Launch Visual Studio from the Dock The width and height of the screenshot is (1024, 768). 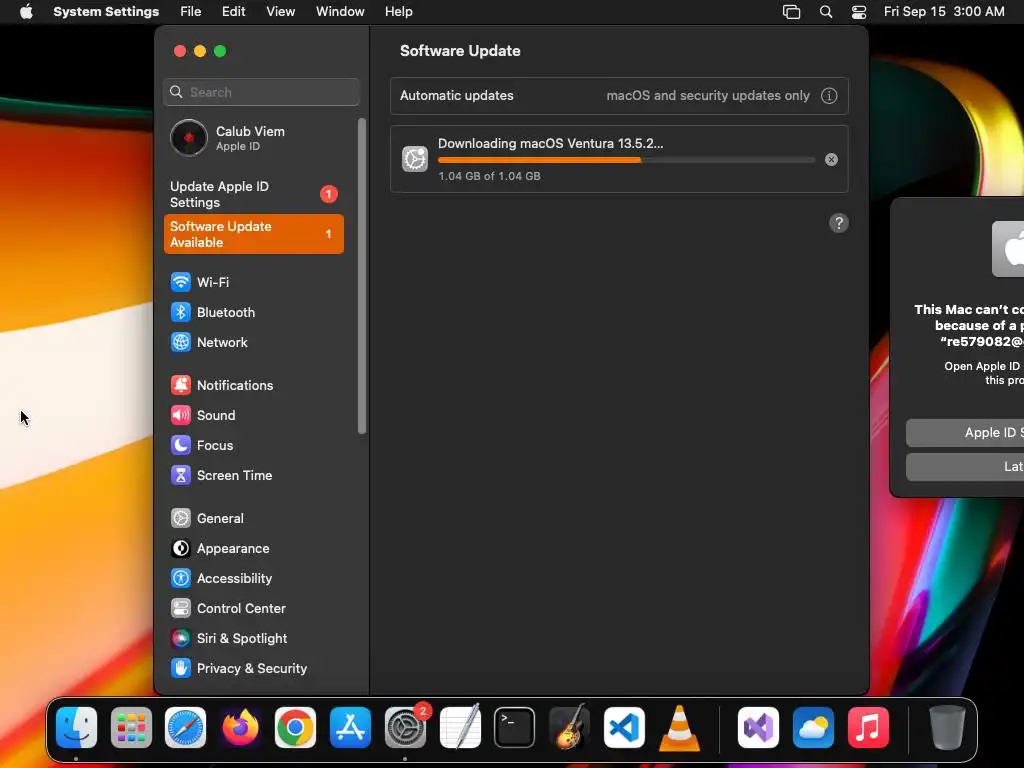pos(758,727)
